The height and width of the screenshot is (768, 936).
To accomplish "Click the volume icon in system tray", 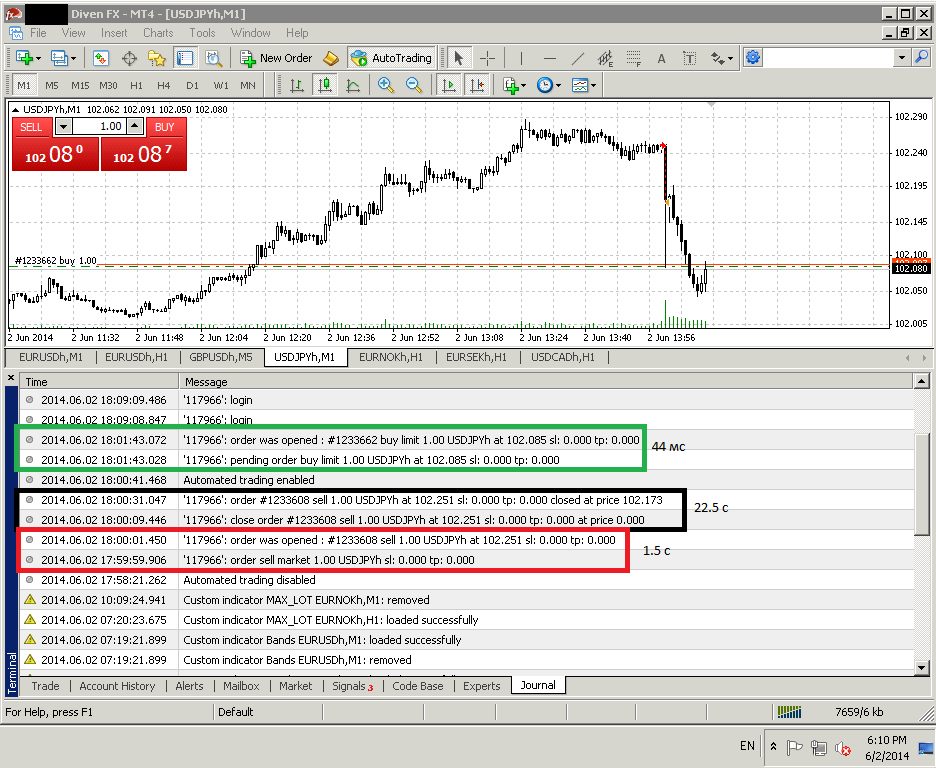I will coord(843,748).
